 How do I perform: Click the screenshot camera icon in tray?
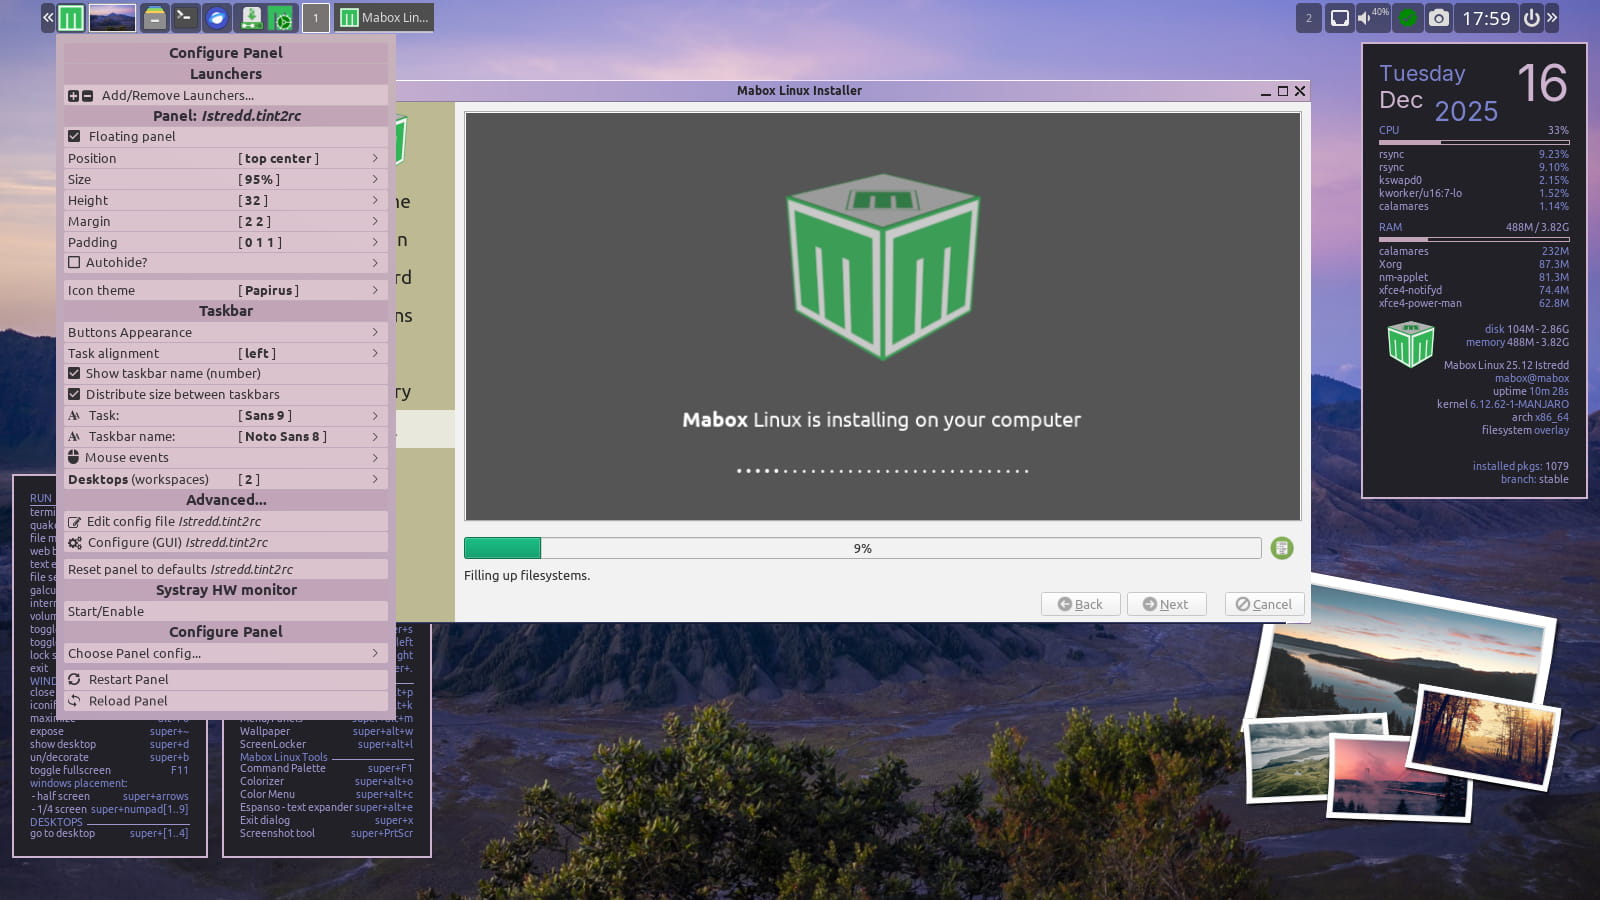[x=1438, y=18]
